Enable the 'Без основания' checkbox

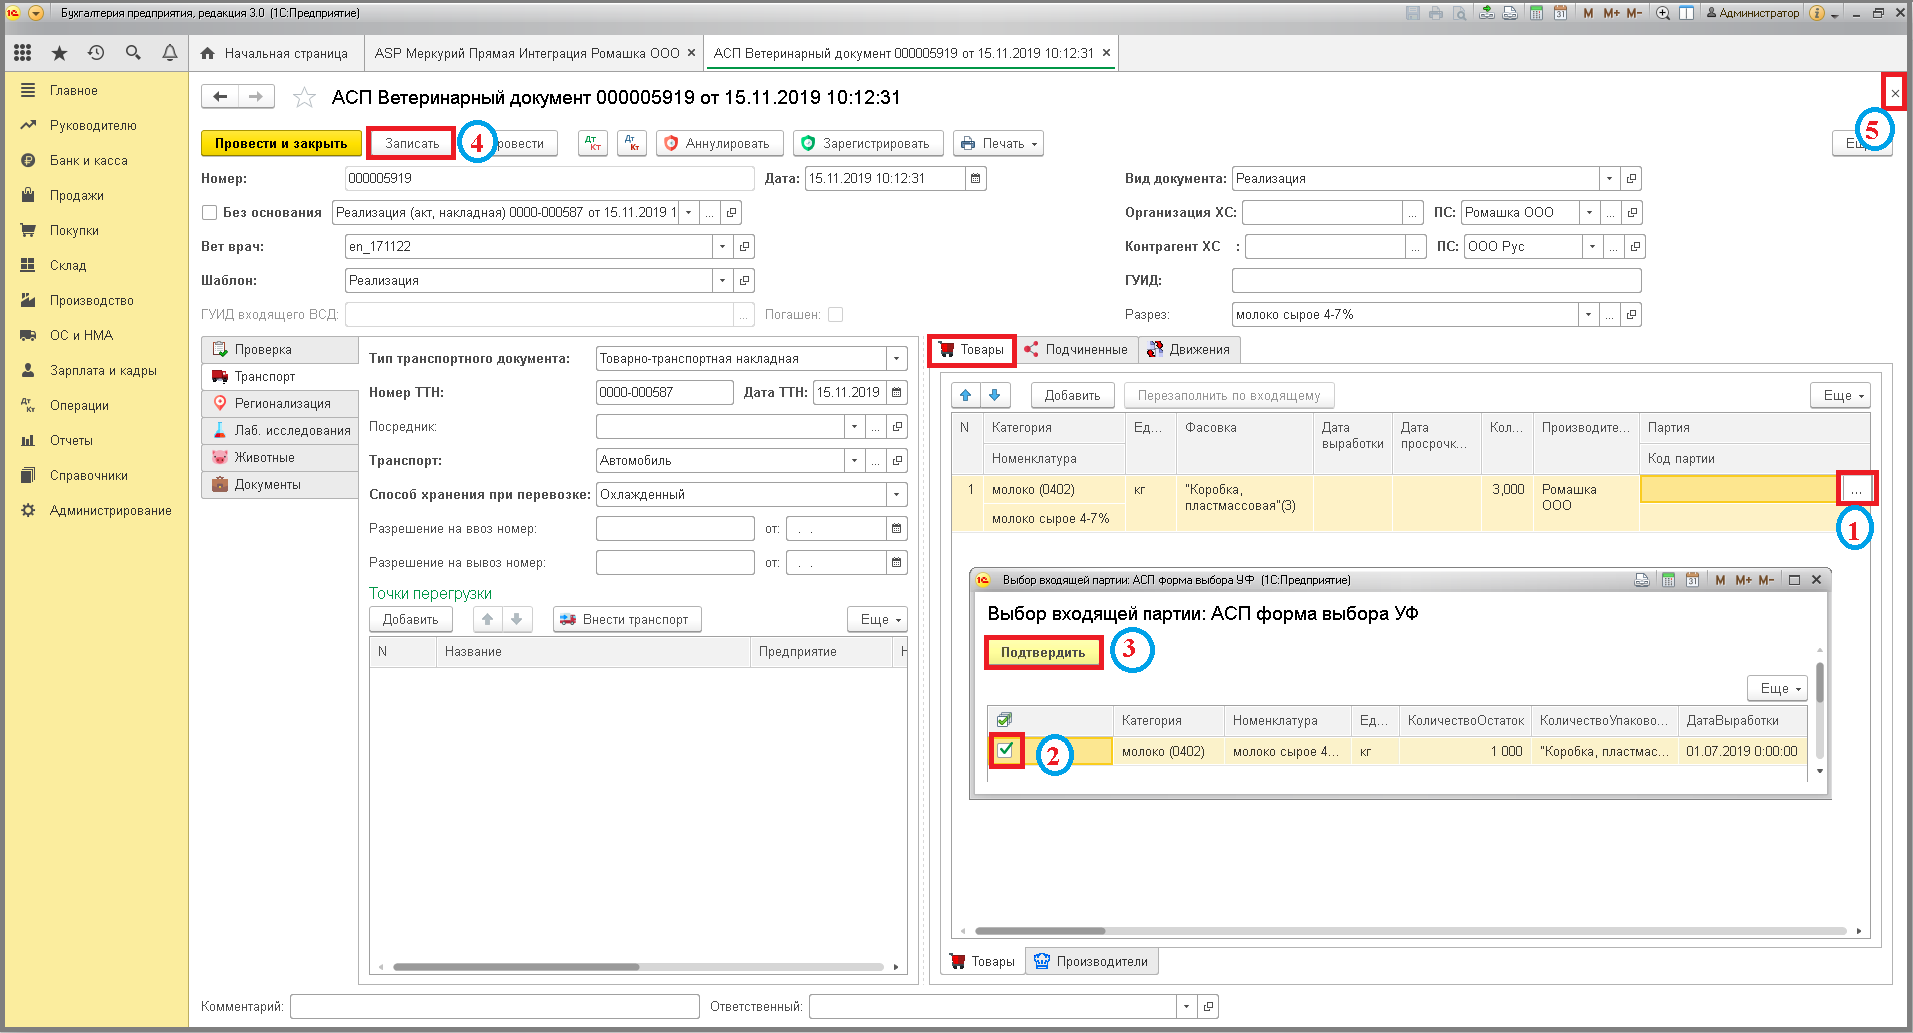[x=210, y=212]
